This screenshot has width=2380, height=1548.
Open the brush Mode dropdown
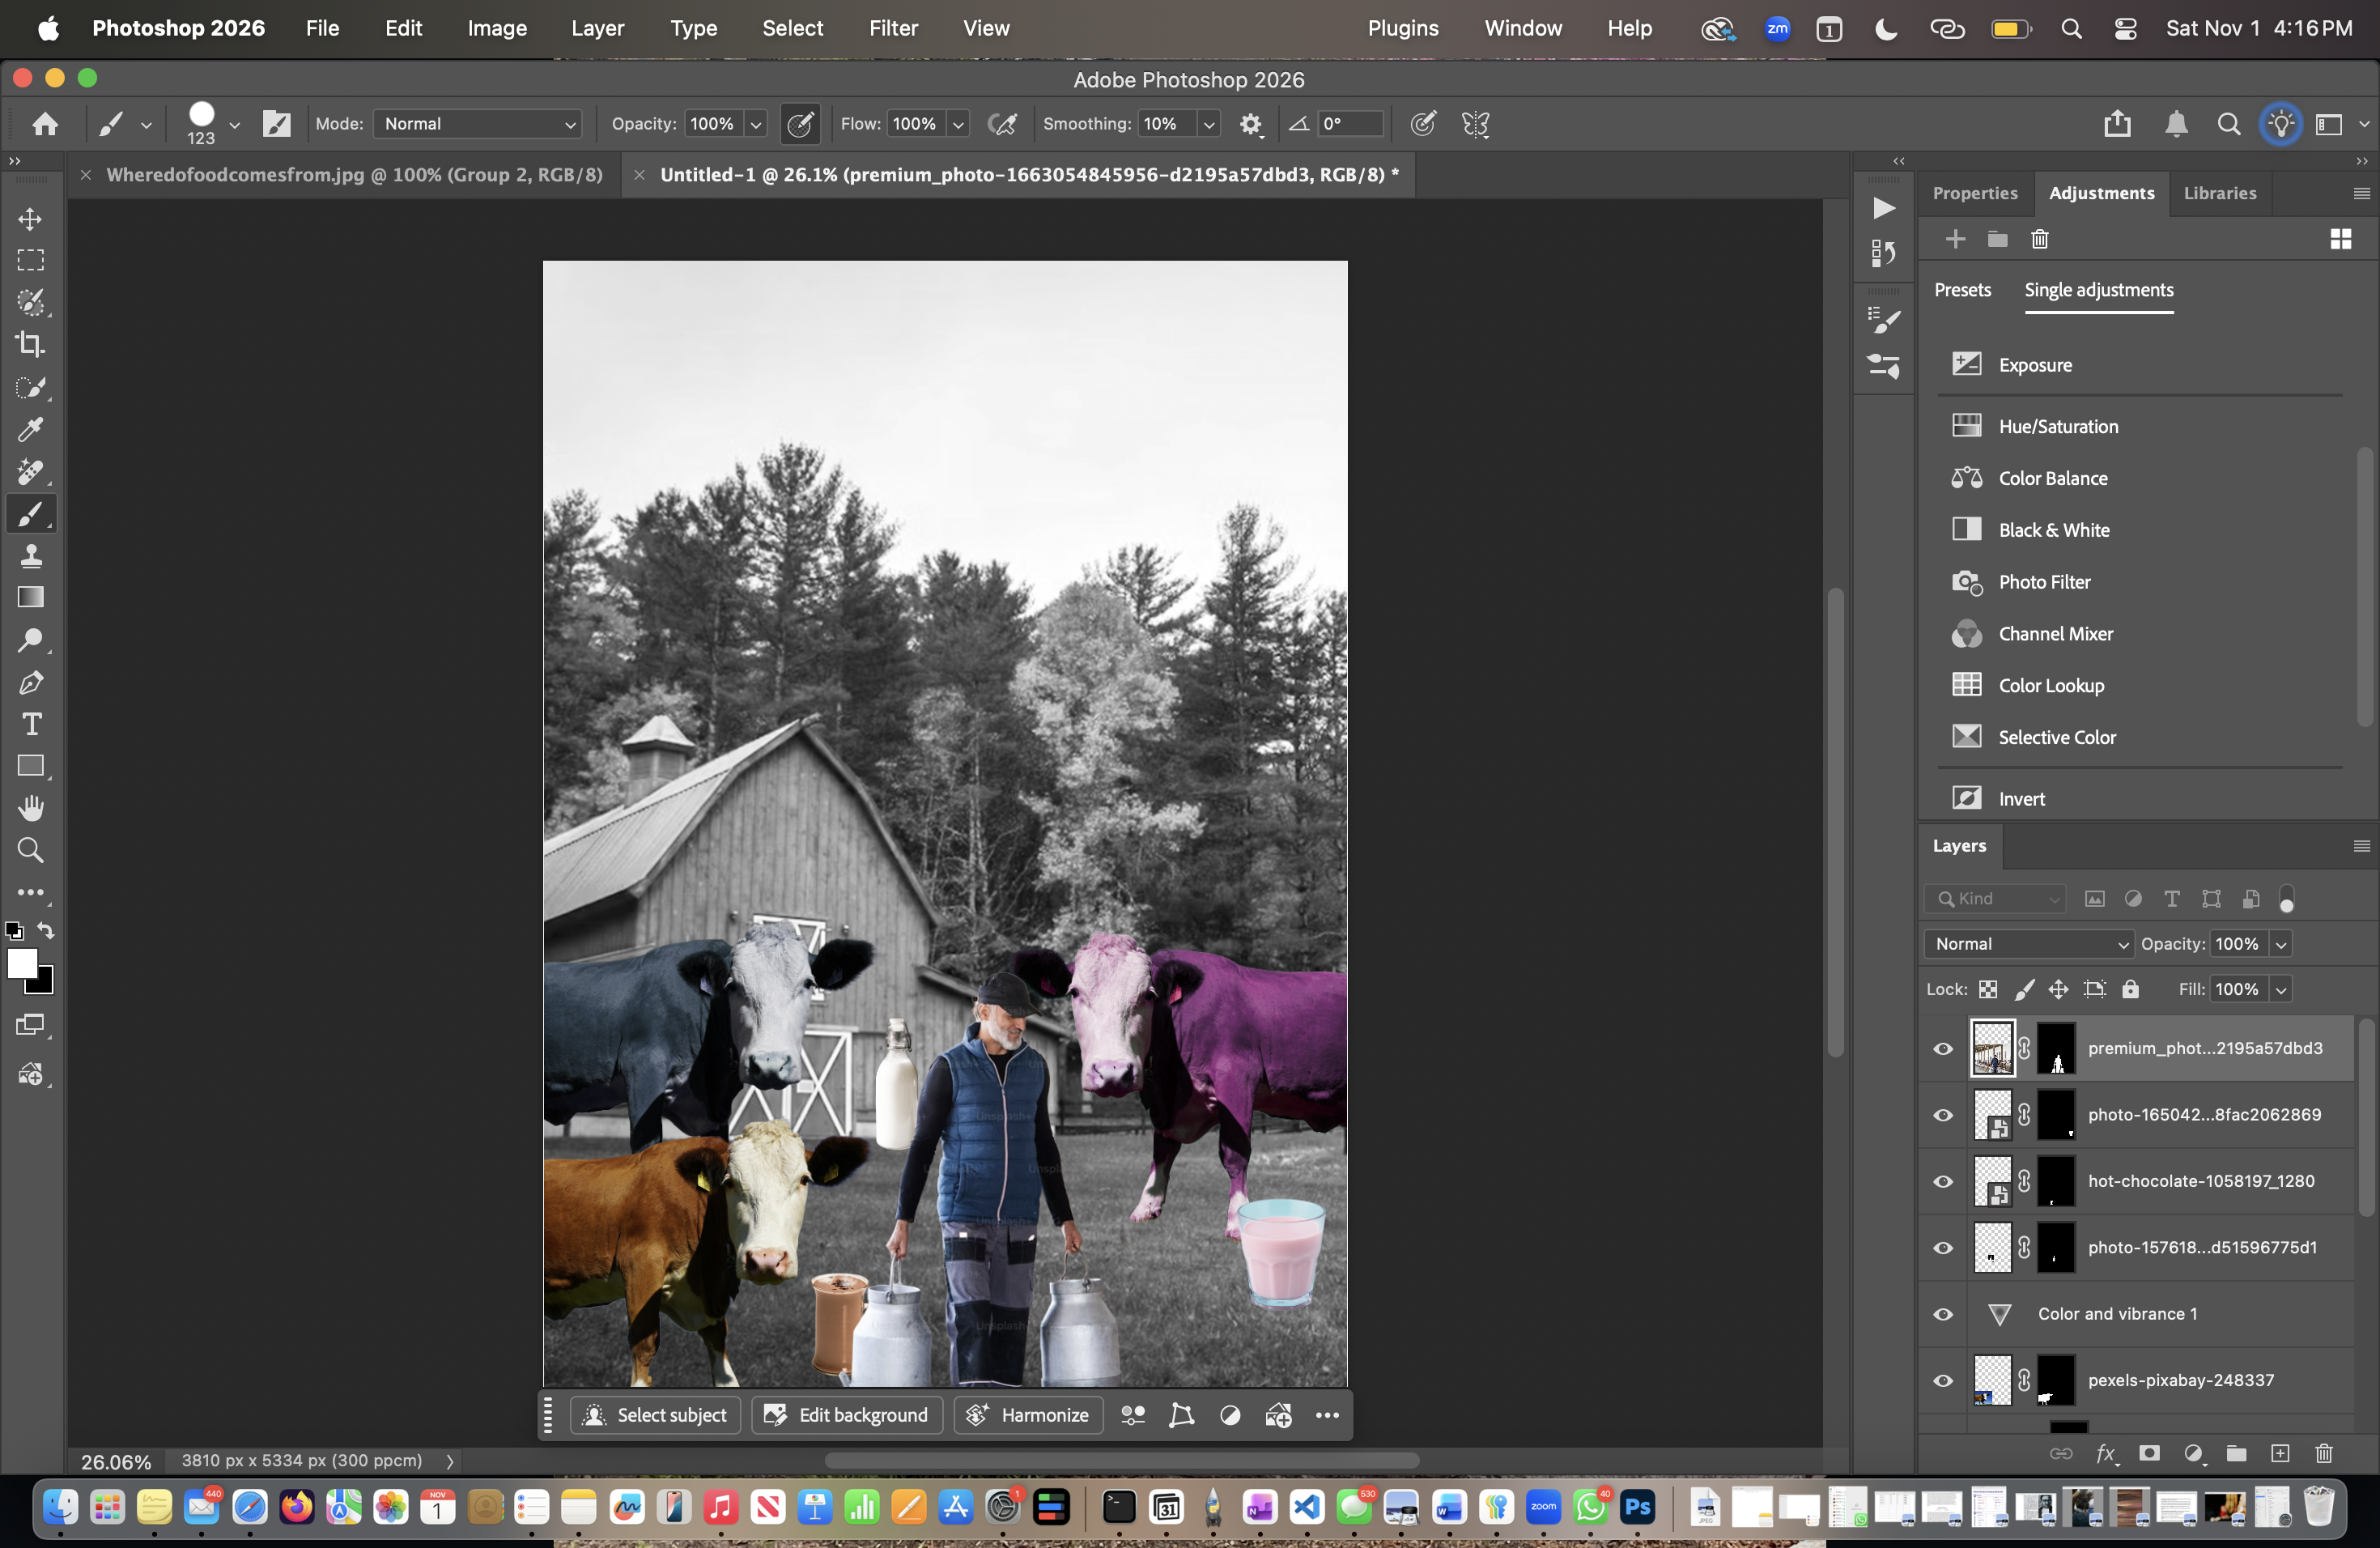478,124
